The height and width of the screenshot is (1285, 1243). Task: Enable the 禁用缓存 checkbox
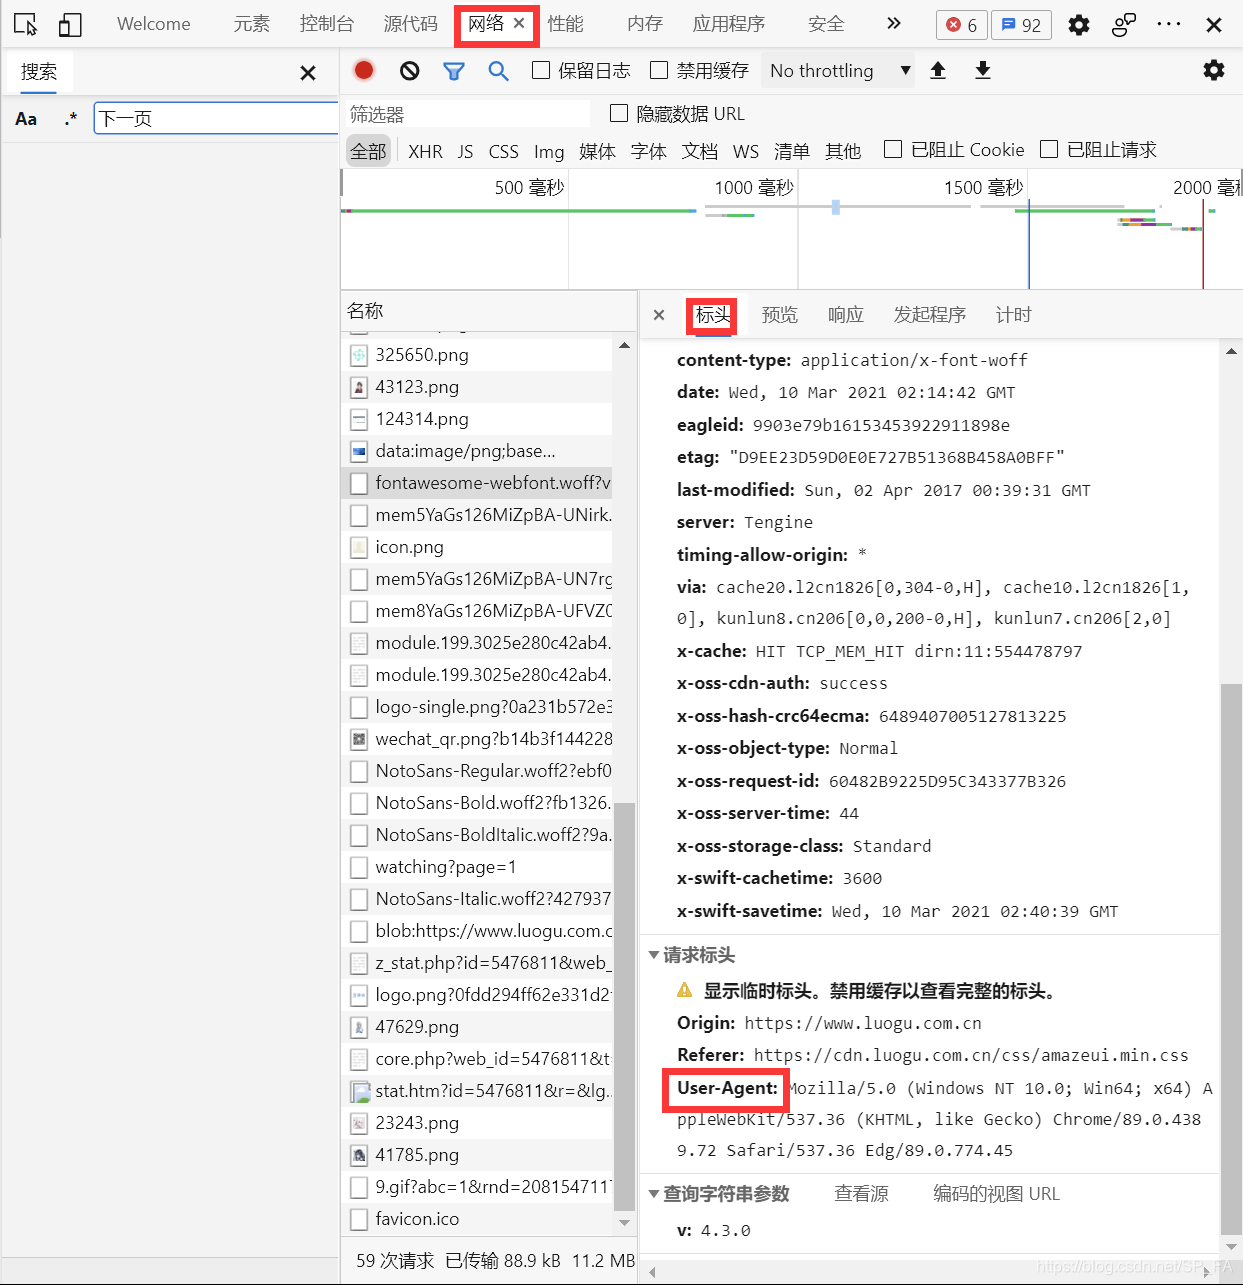click(x=658, y=70)
